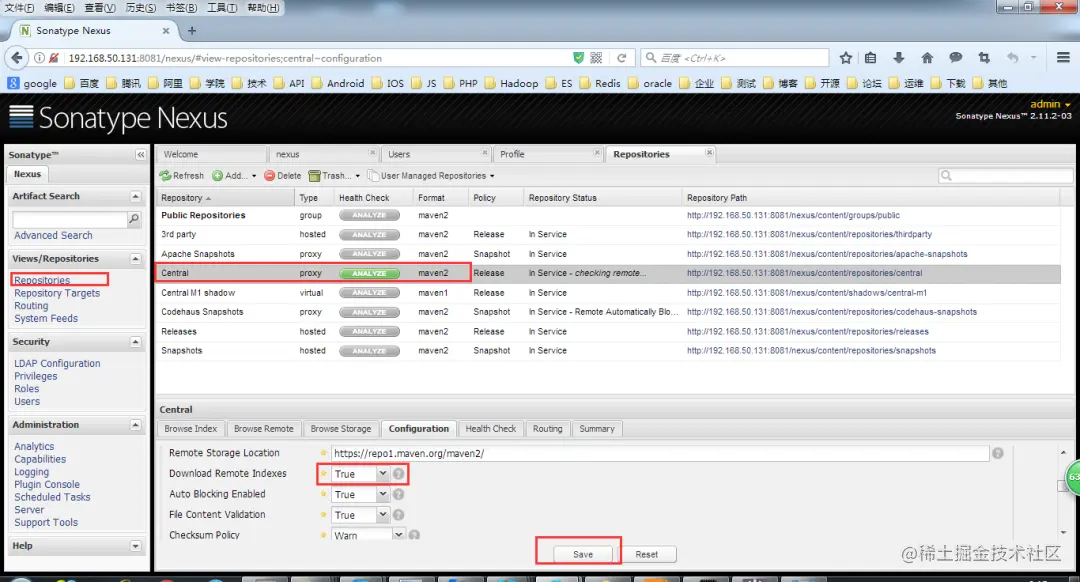1080x582 pixels.
Task: Open the 书签(B) menu
Action: (181, 8)
